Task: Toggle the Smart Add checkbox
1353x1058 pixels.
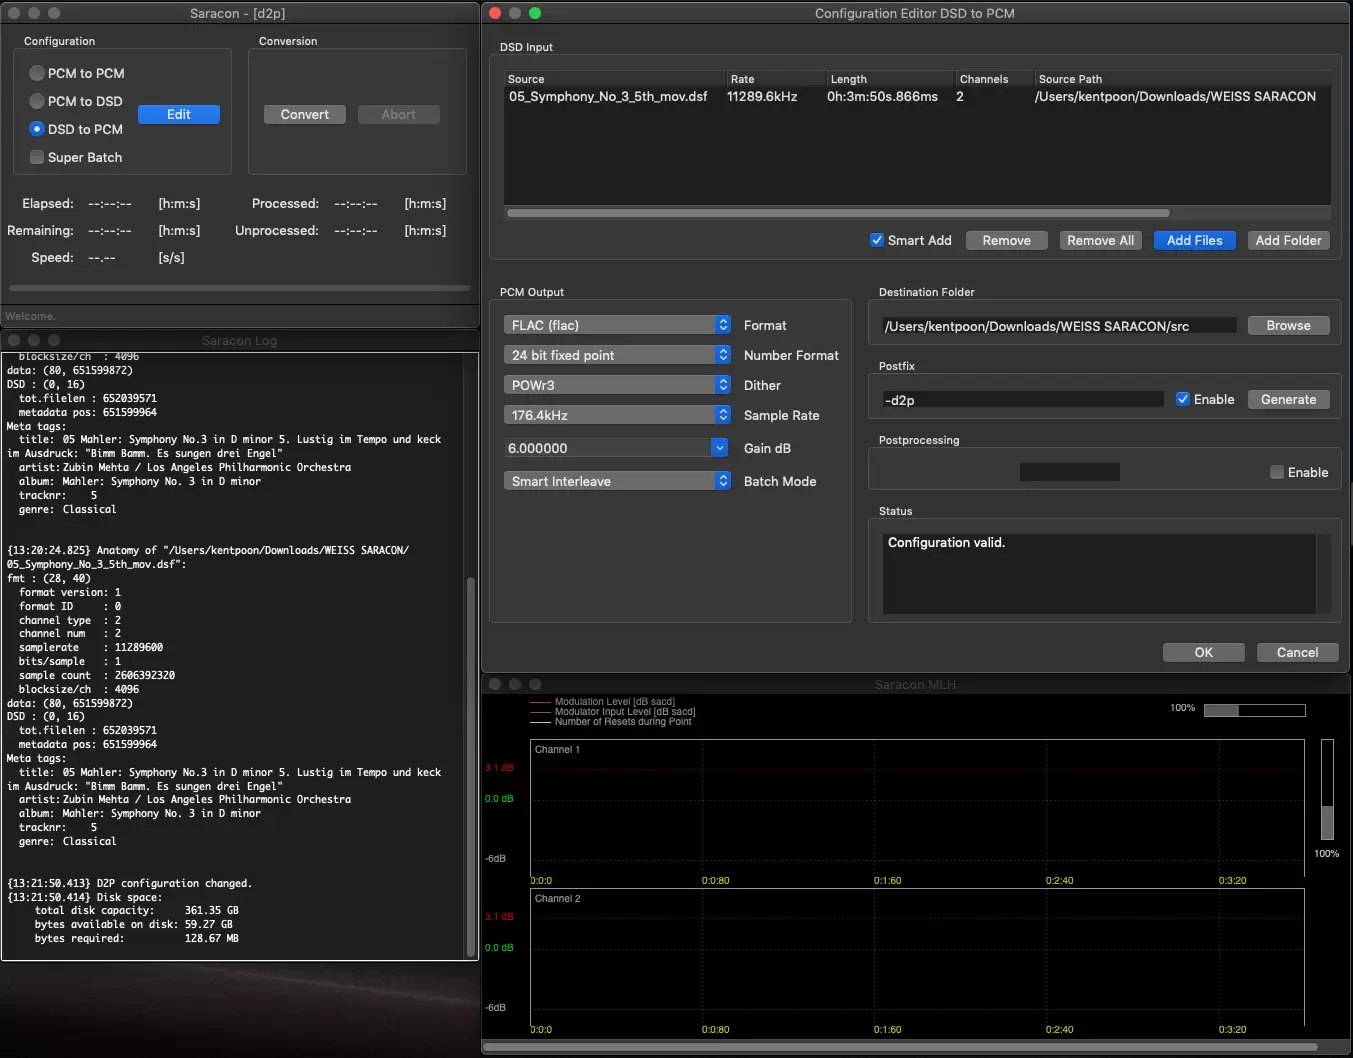Action: click(877, 240)
